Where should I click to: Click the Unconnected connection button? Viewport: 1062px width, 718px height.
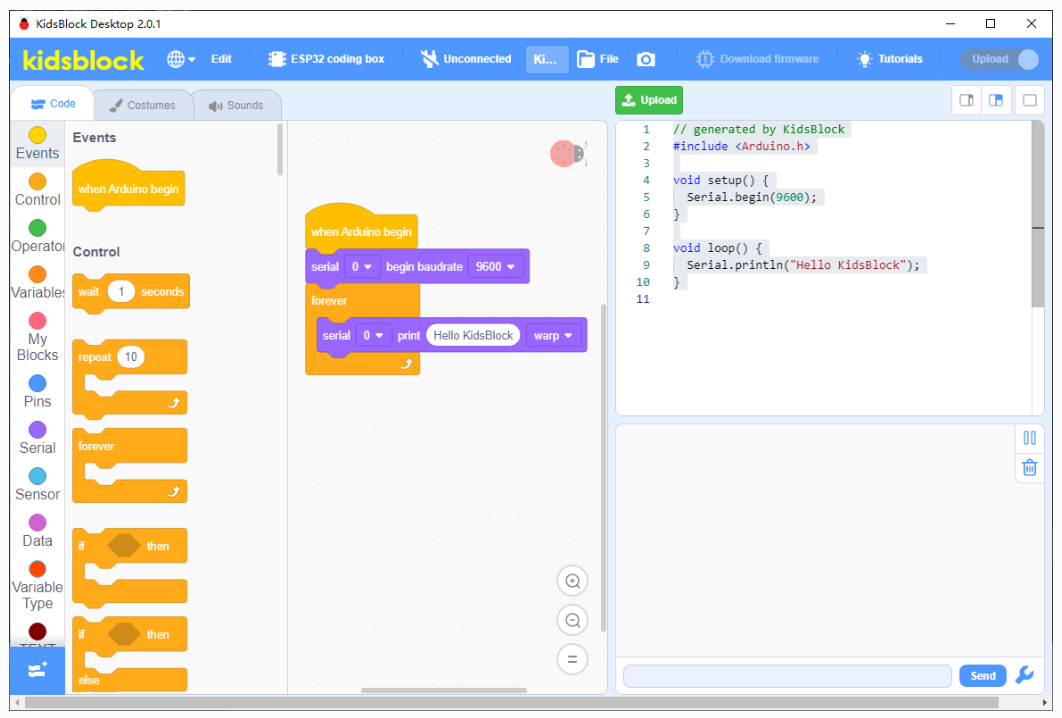tap(466, 59)
